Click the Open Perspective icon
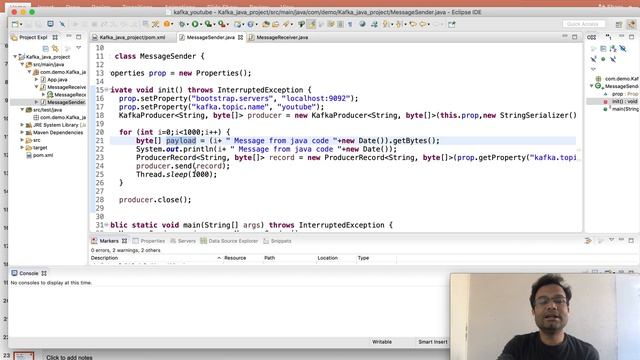The height and width of the screenshot is (360, 640). [619, 24]
